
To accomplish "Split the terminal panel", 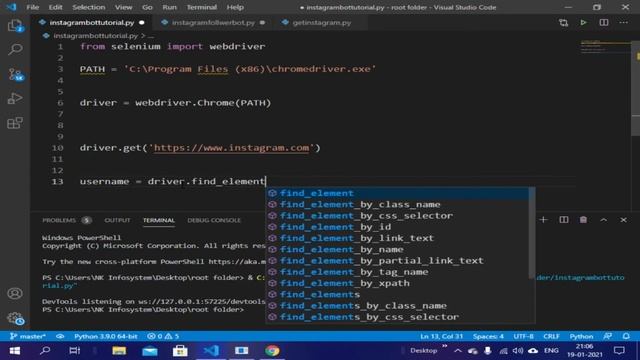I will (x=564, y=220).
